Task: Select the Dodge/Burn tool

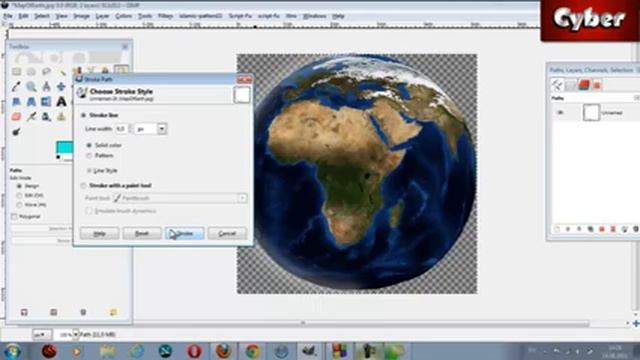Action: point(16,132)
